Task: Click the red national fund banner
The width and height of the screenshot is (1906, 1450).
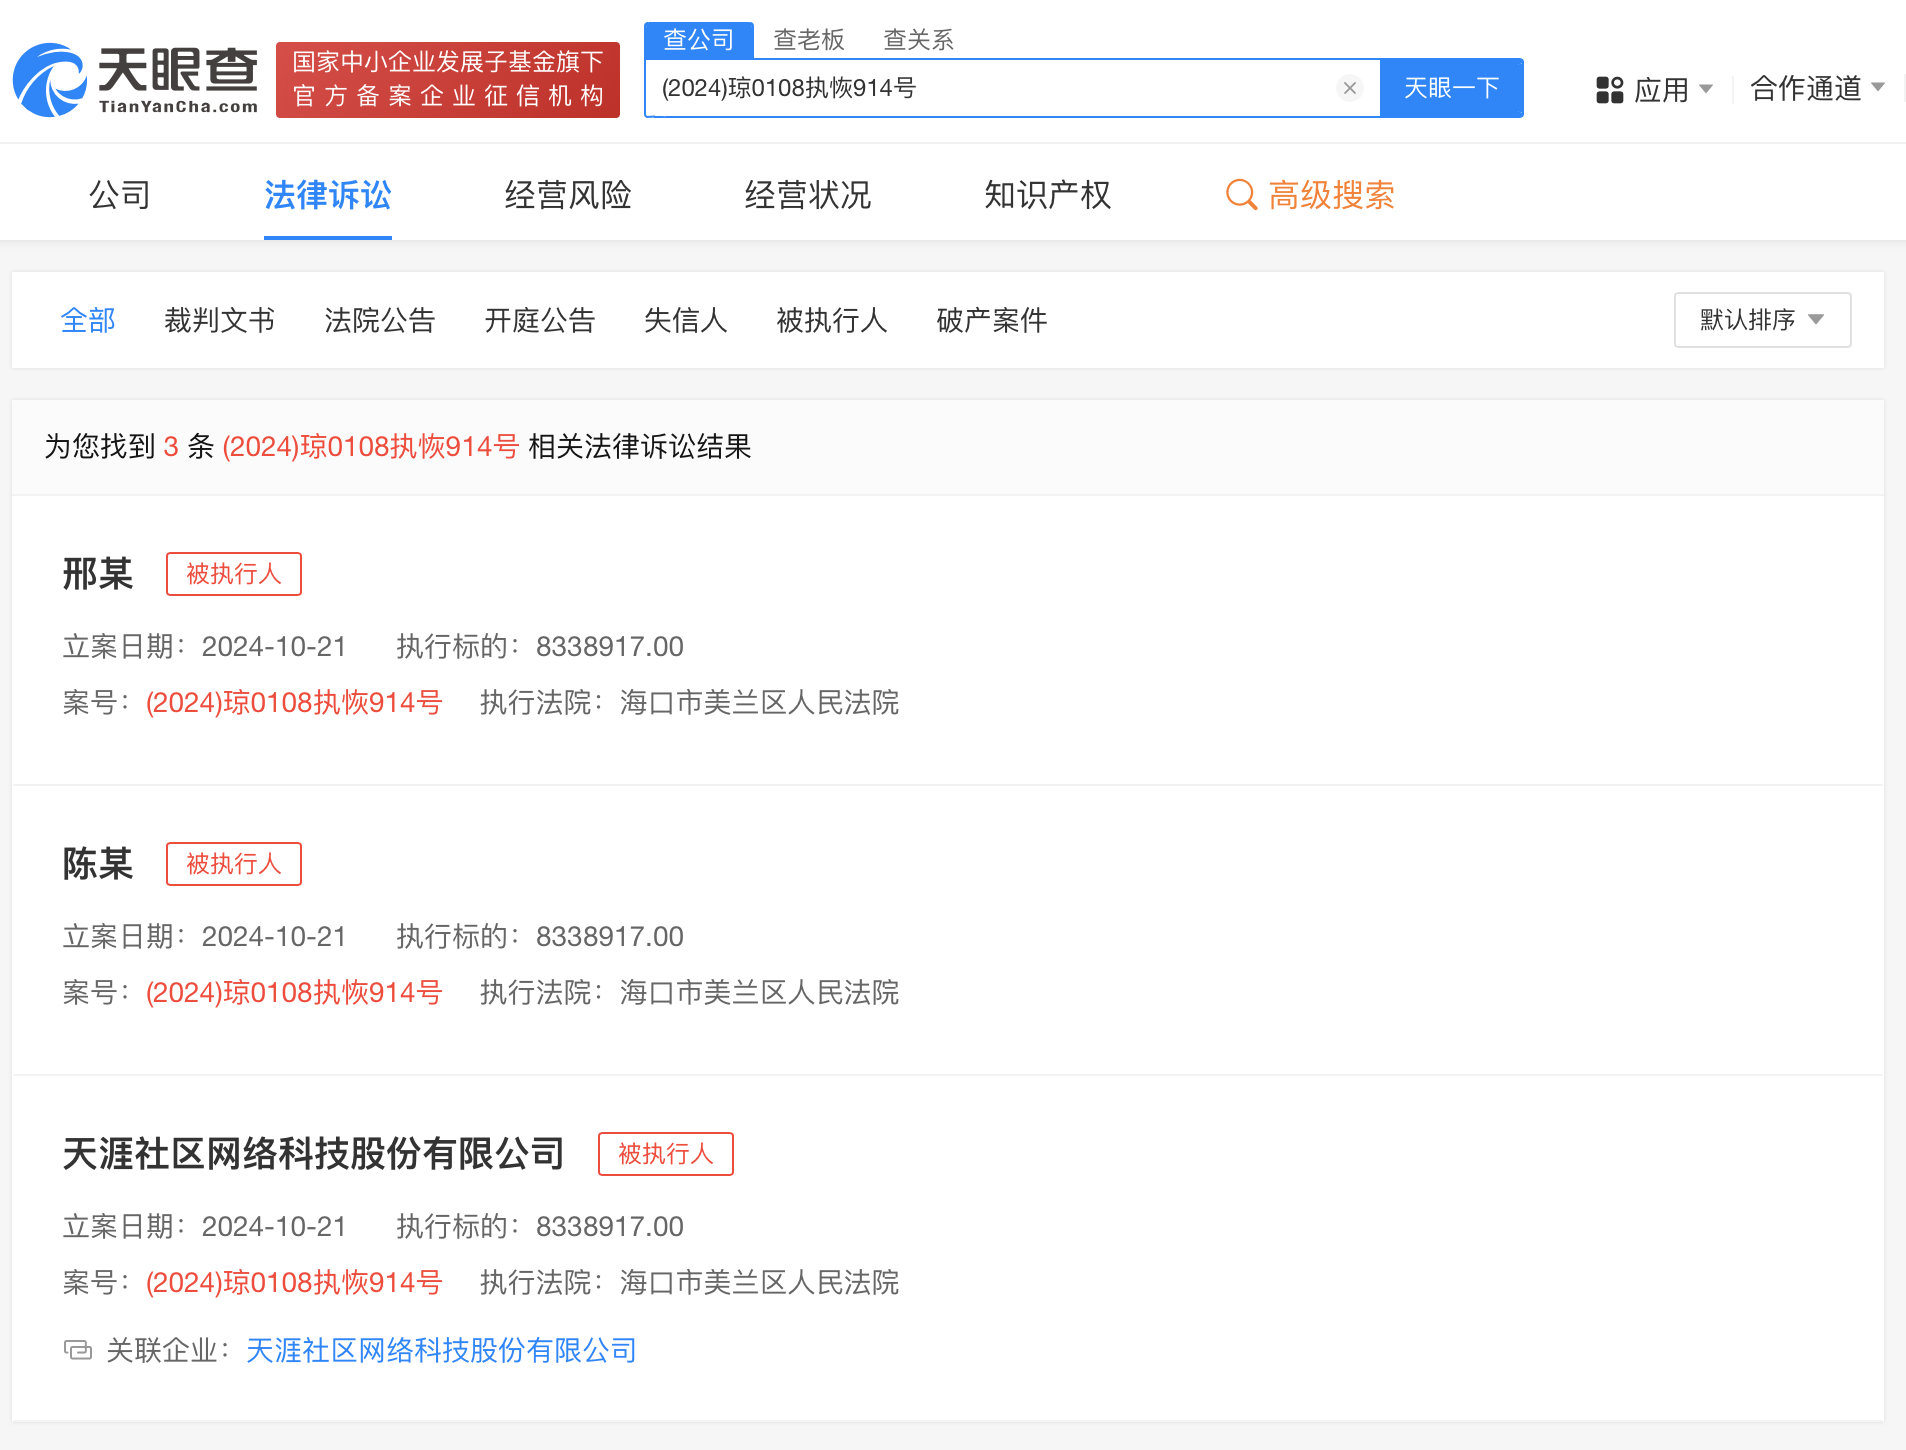Action: pos(447,80)
